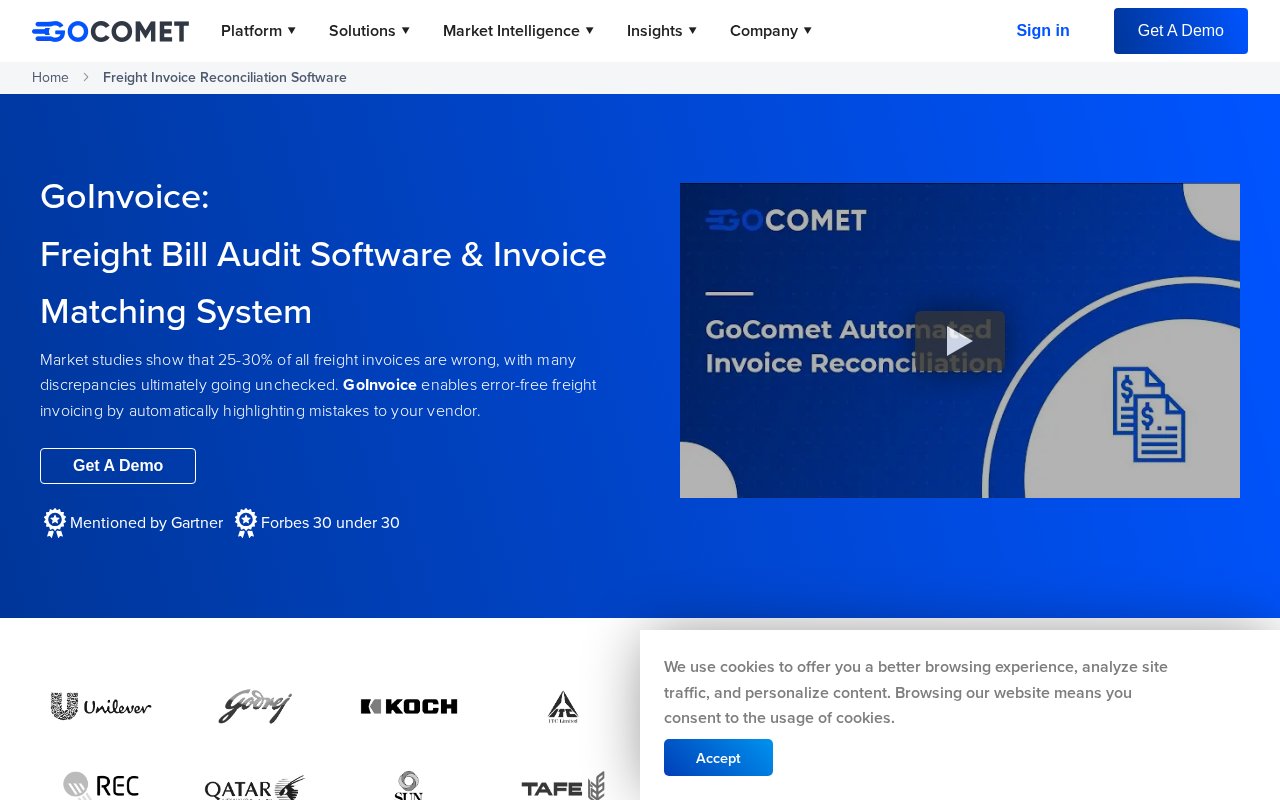Click the Mentioned by Gartner text

point(147,523)
